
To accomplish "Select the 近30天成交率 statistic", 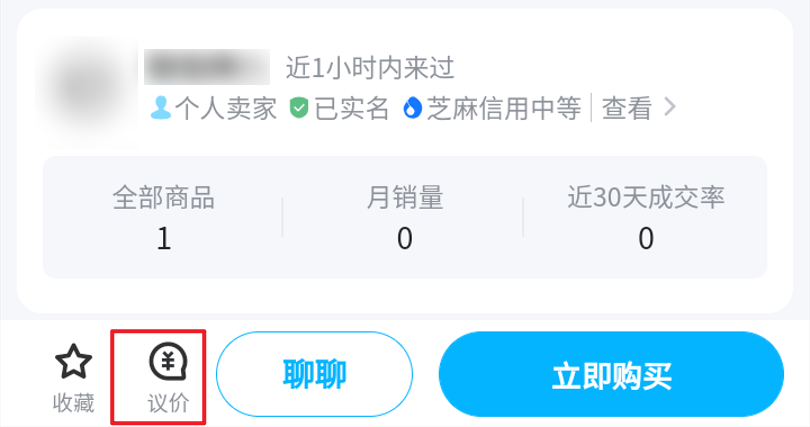I will pyautogui.click(x=646, y=217).
